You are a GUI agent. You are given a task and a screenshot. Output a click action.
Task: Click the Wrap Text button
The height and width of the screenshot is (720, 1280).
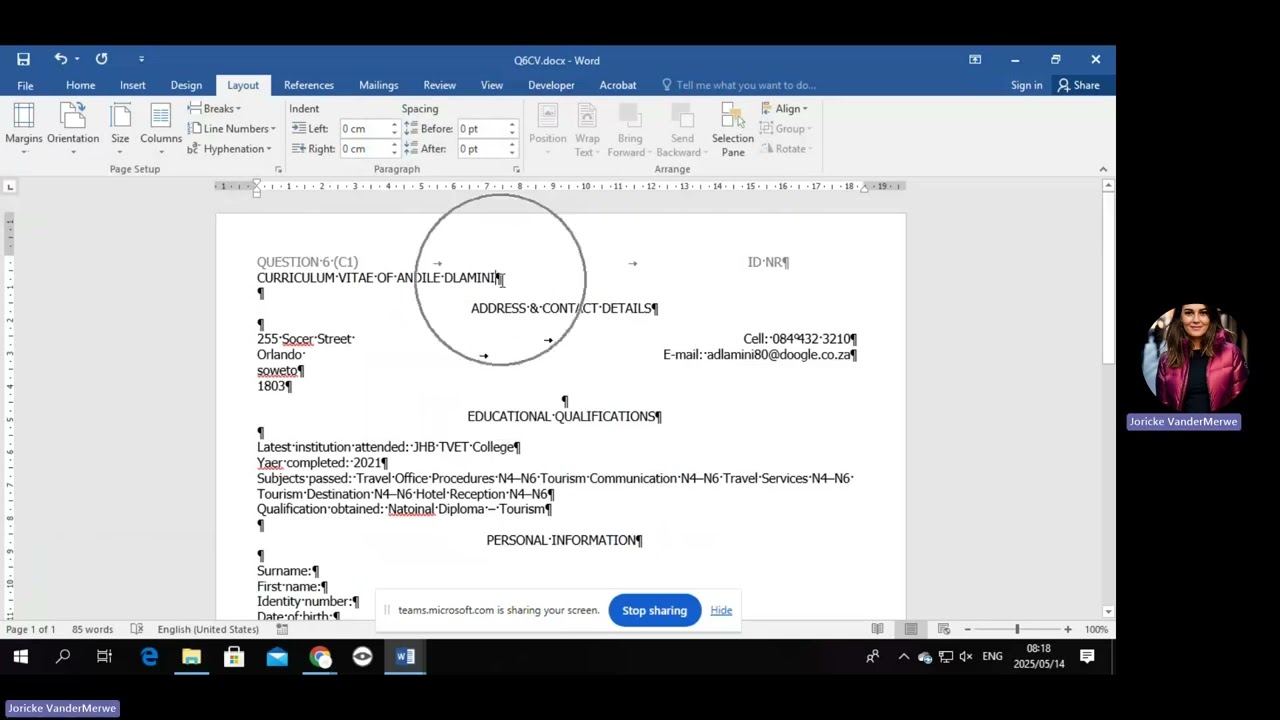click(587, 130)
